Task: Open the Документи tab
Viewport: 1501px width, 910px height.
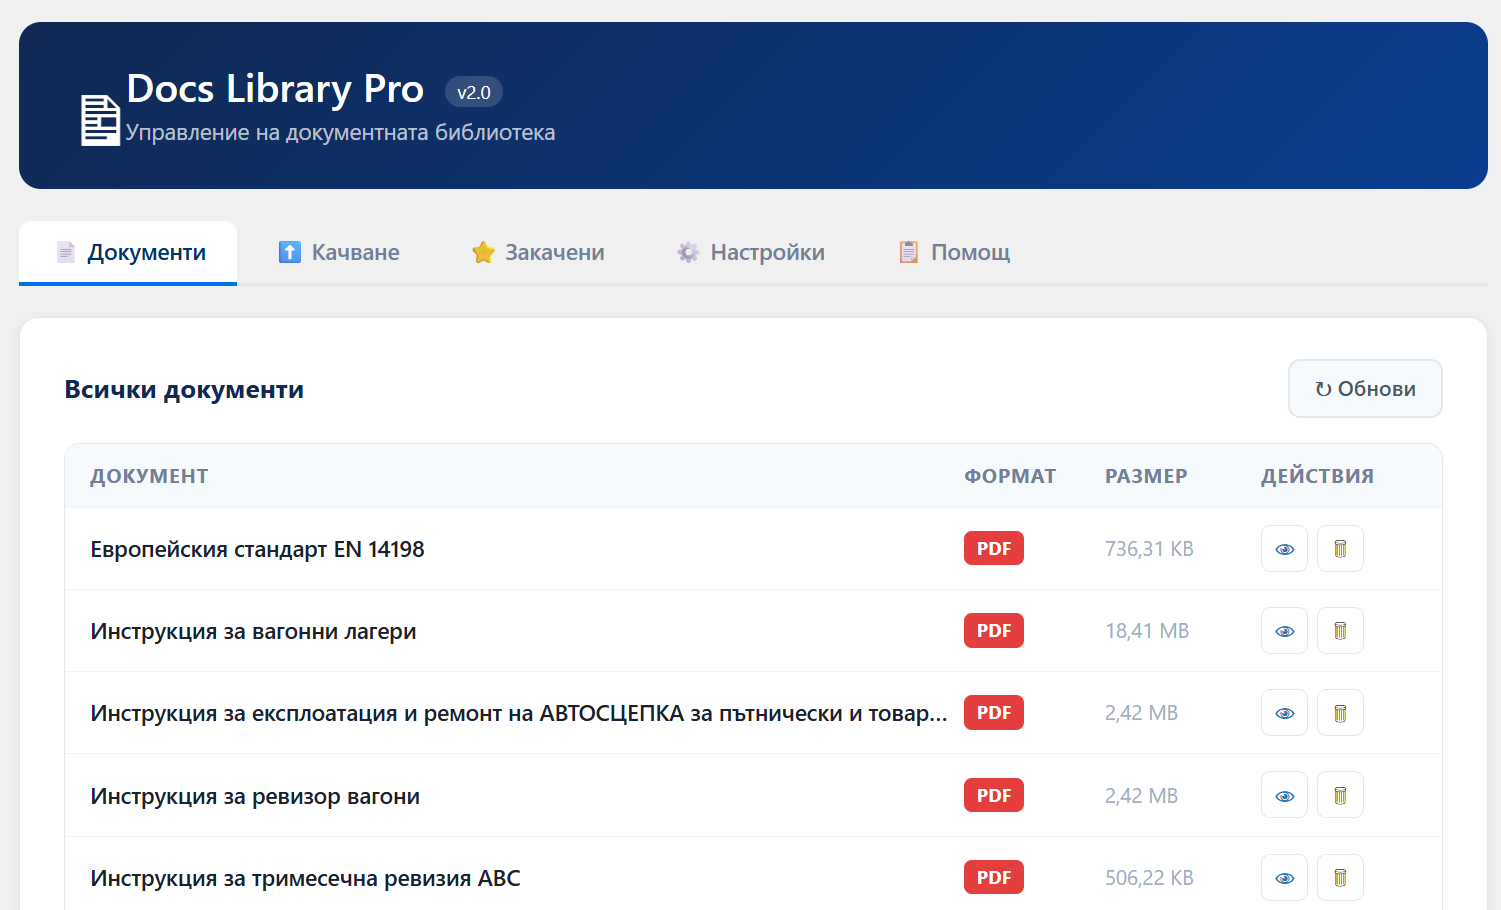Action: [x=128, y=252]
